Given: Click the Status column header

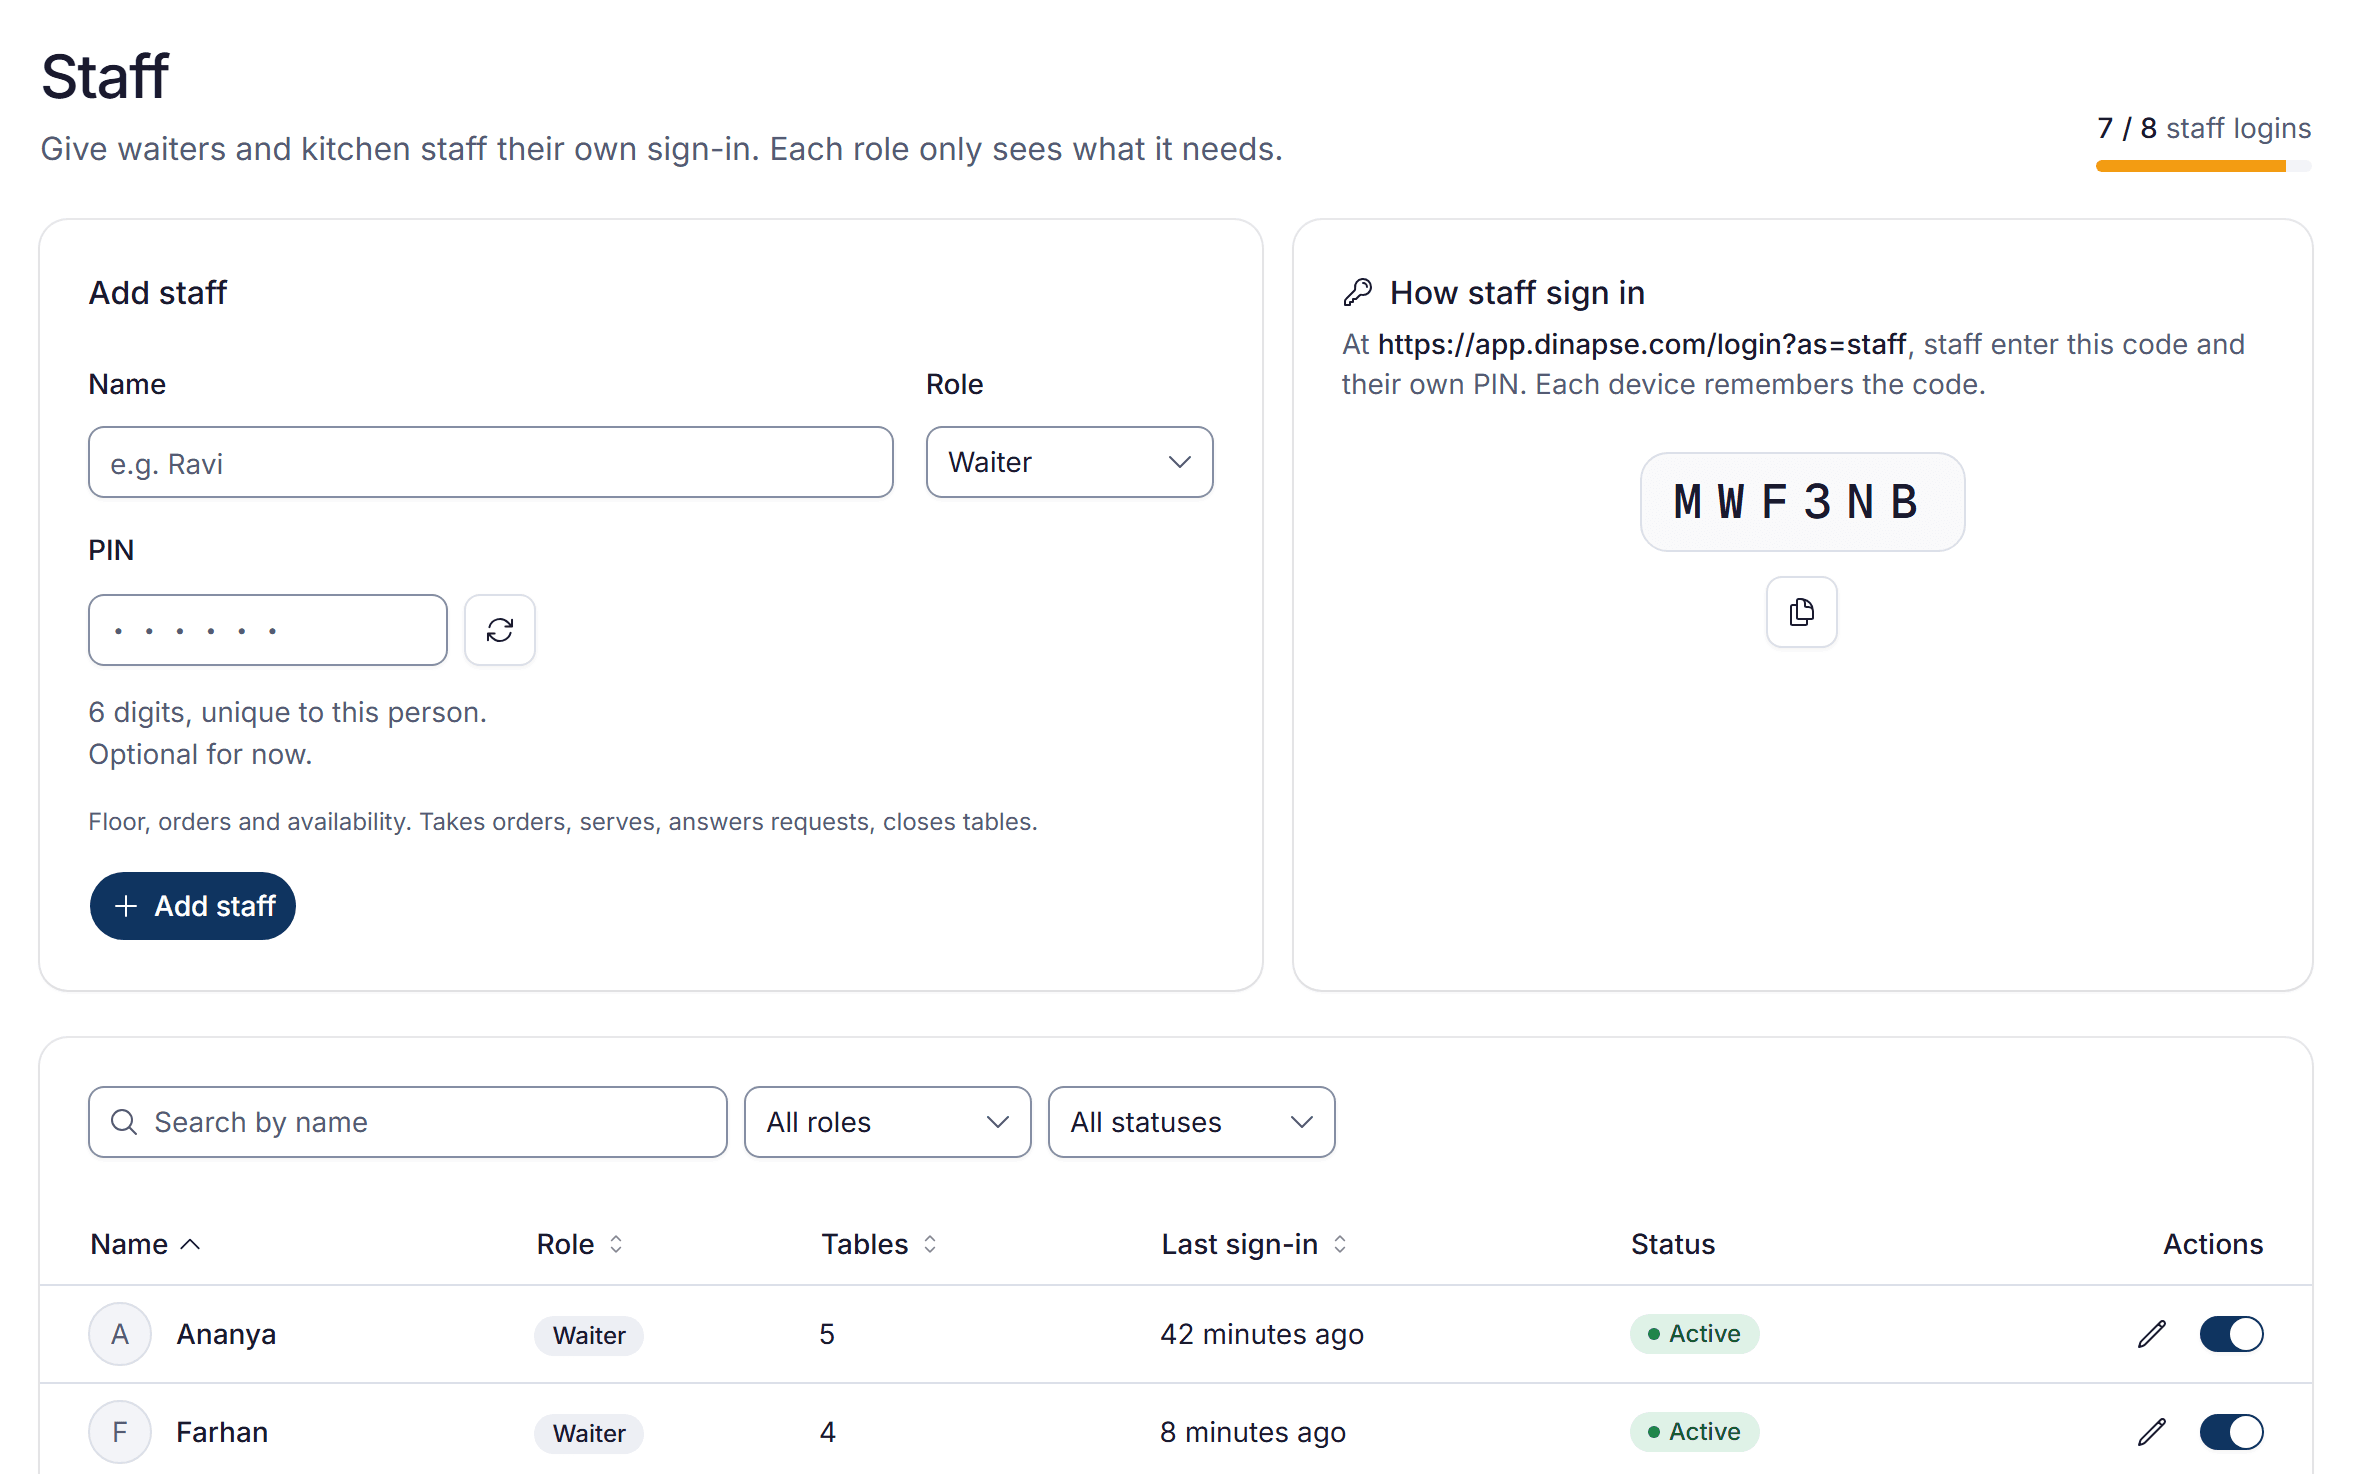Looking at the screenshot, I should pos(1673,1244).
